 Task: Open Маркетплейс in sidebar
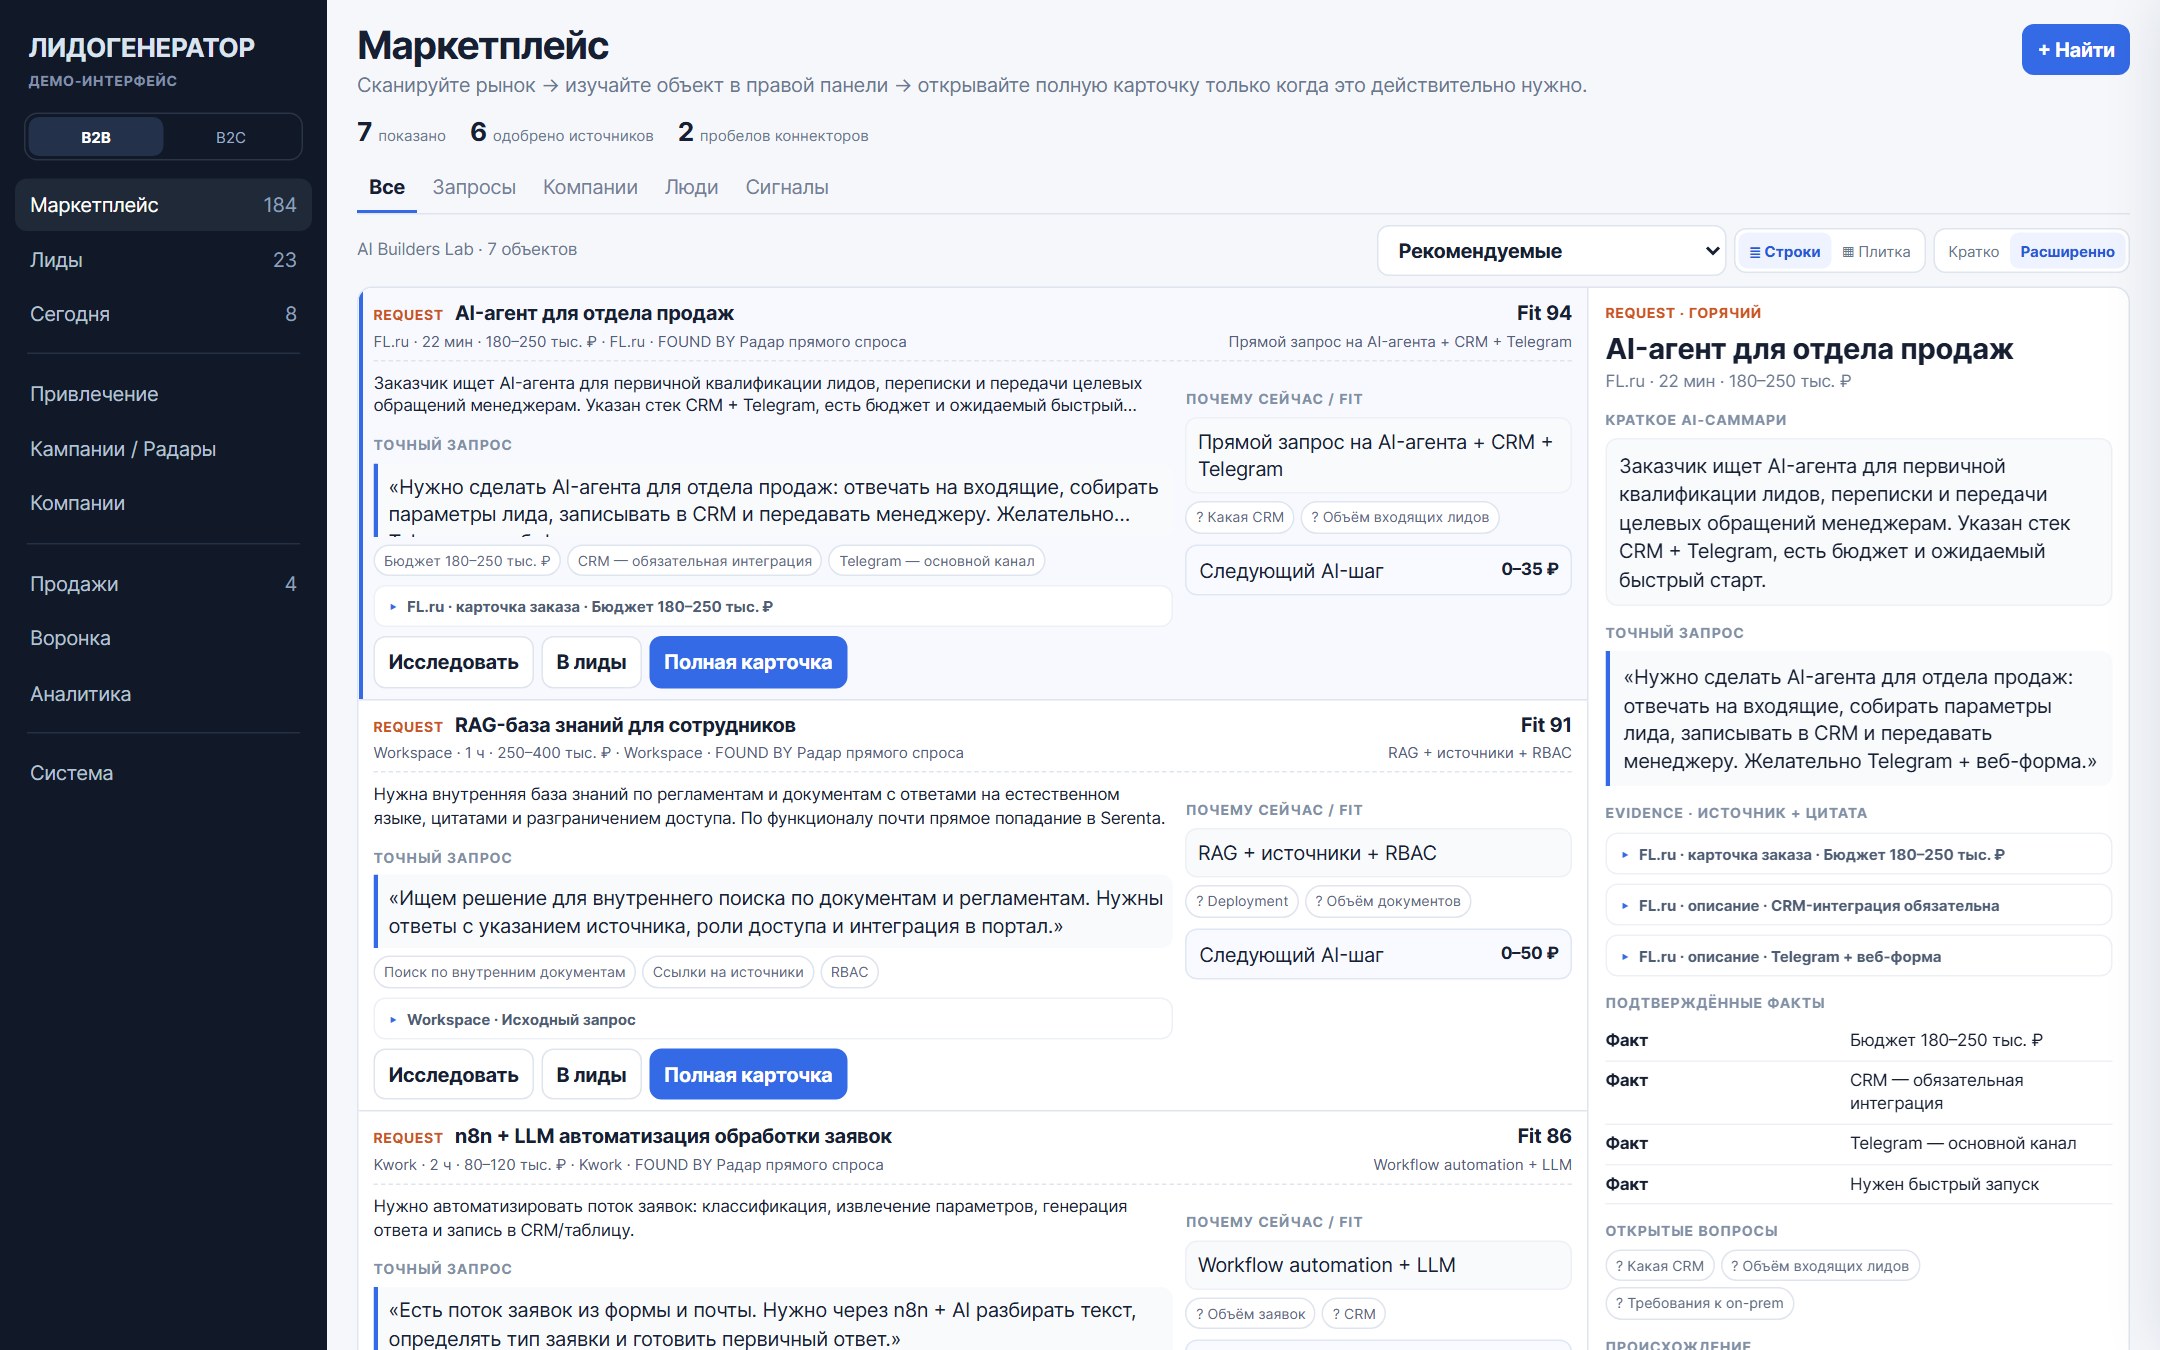point(163,205)
